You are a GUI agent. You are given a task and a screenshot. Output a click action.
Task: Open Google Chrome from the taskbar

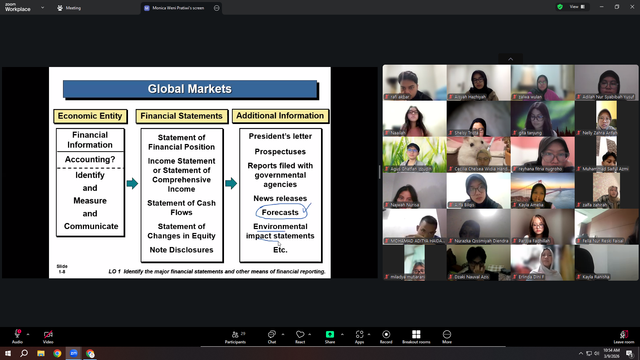click(x=57, y=353)
